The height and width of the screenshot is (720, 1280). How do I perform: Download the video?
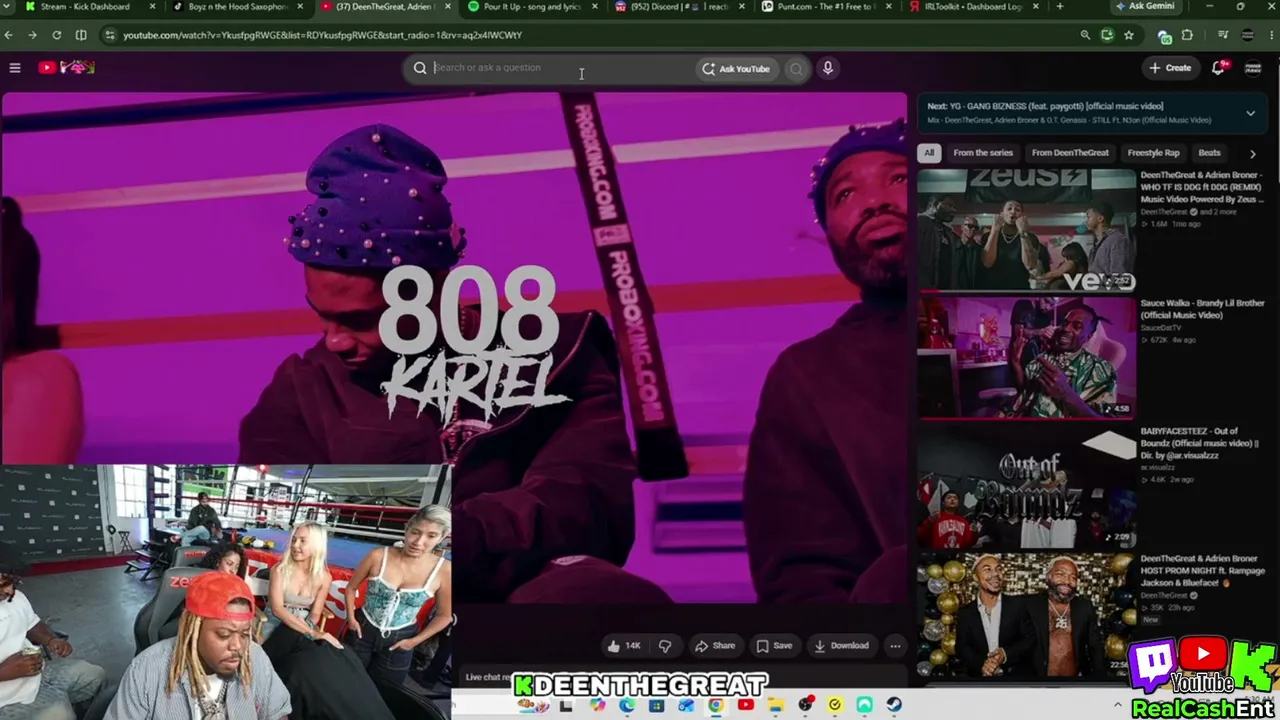(x=841, y=646)
